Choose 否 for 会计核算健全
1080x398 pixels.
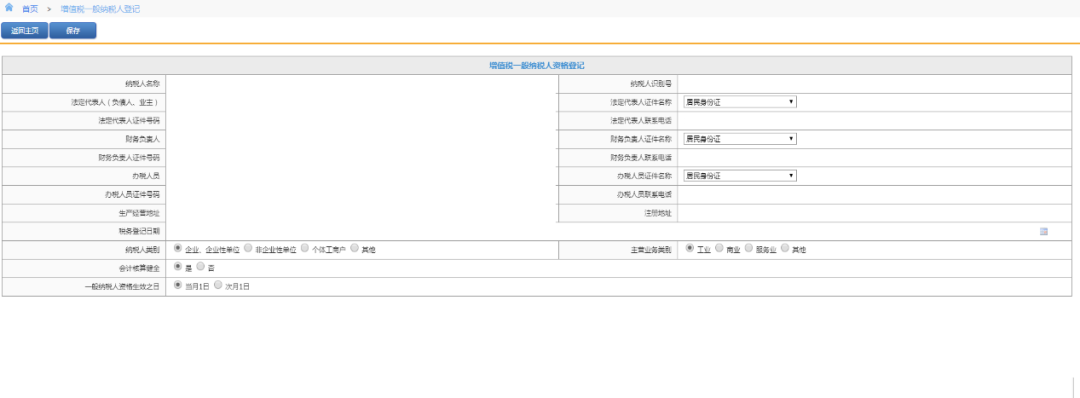coord(200,266)
